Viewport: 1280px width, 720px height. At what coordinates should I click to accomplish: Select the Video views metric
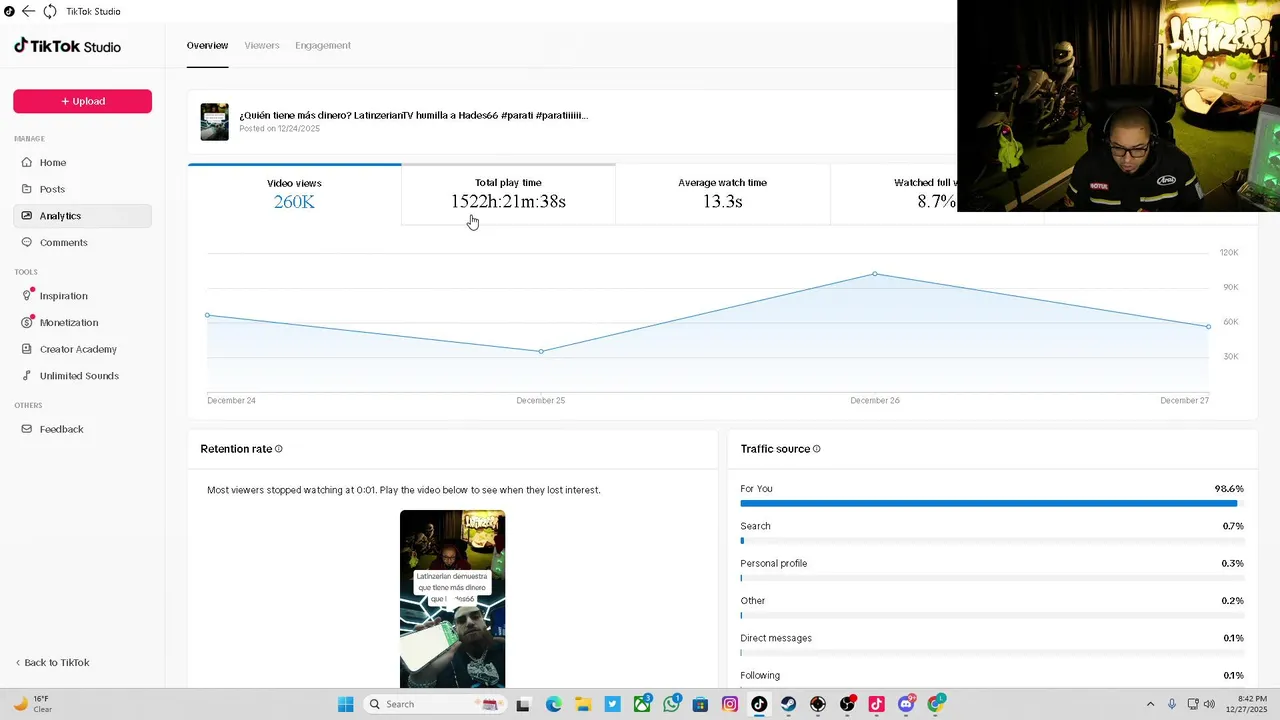294,194
